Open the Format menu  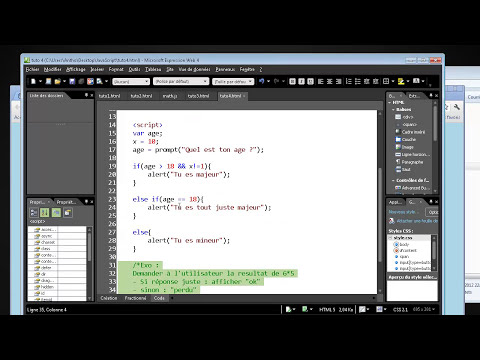coord(116,69)
